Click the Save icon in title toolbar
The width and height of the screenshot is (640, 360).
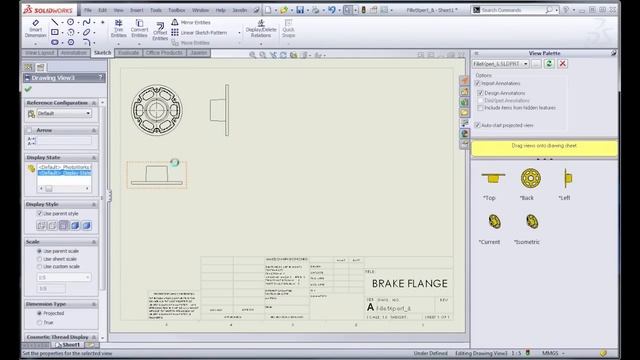(x=300, y=10)
